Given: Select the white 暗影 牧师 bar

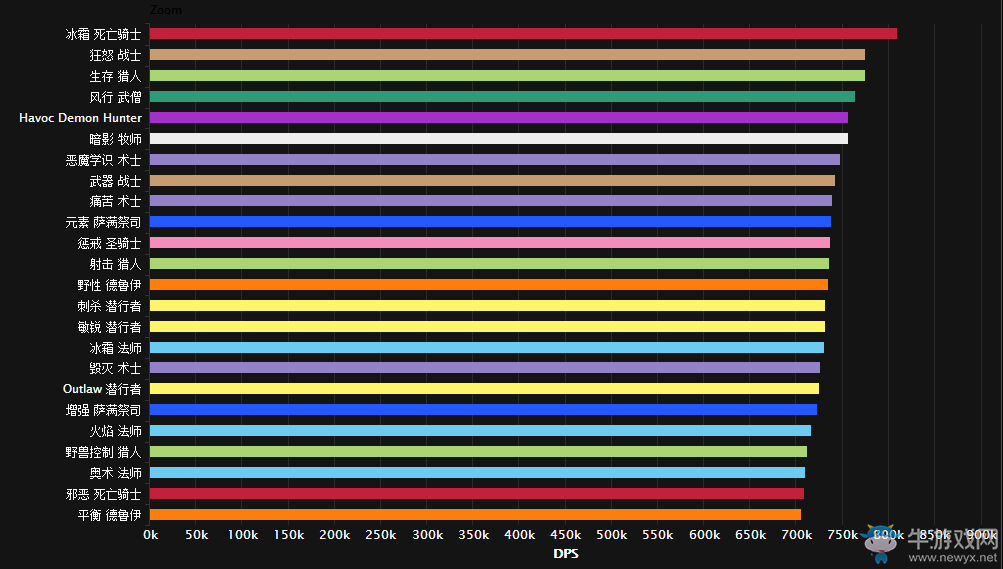Looking at the screenshot, I should (x=499, y=139).
